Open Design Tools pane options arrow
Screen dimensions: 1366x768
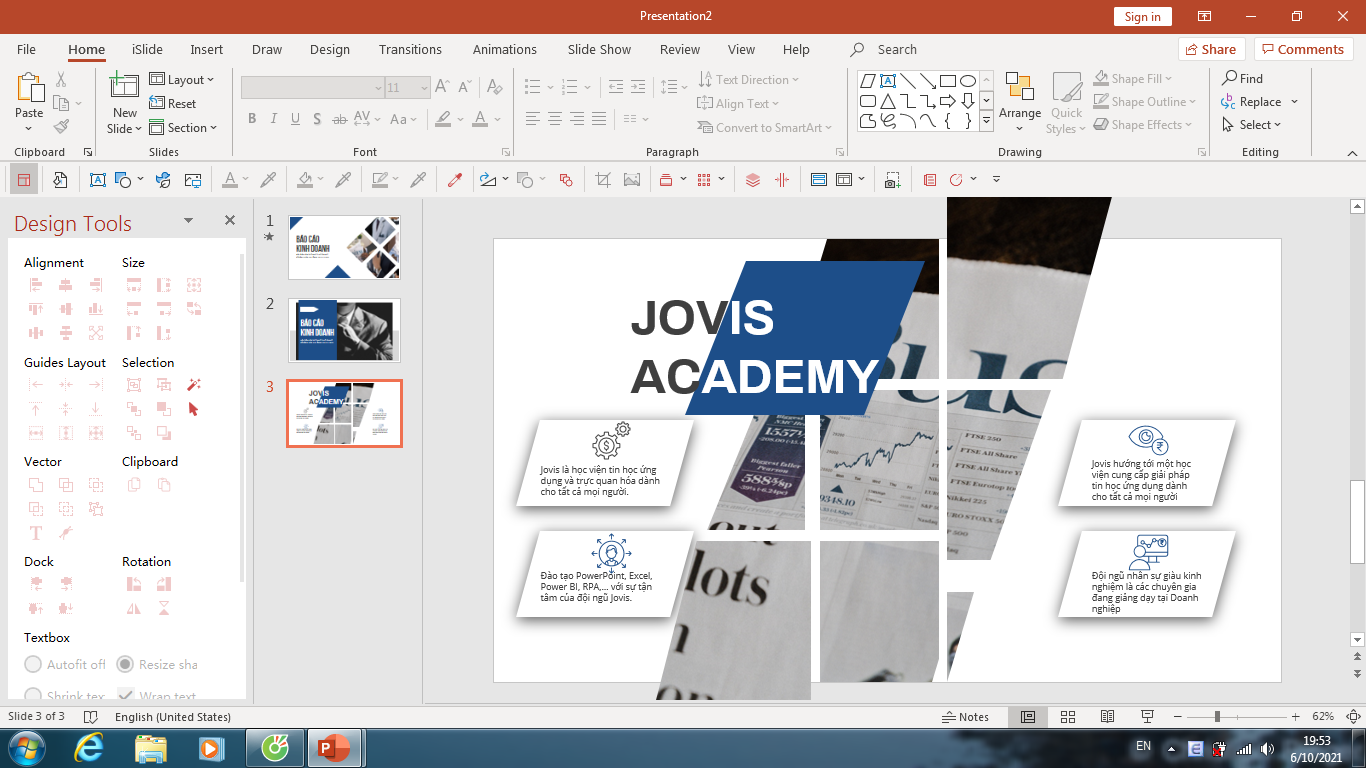pyautogui.click(x=188, y=220)
